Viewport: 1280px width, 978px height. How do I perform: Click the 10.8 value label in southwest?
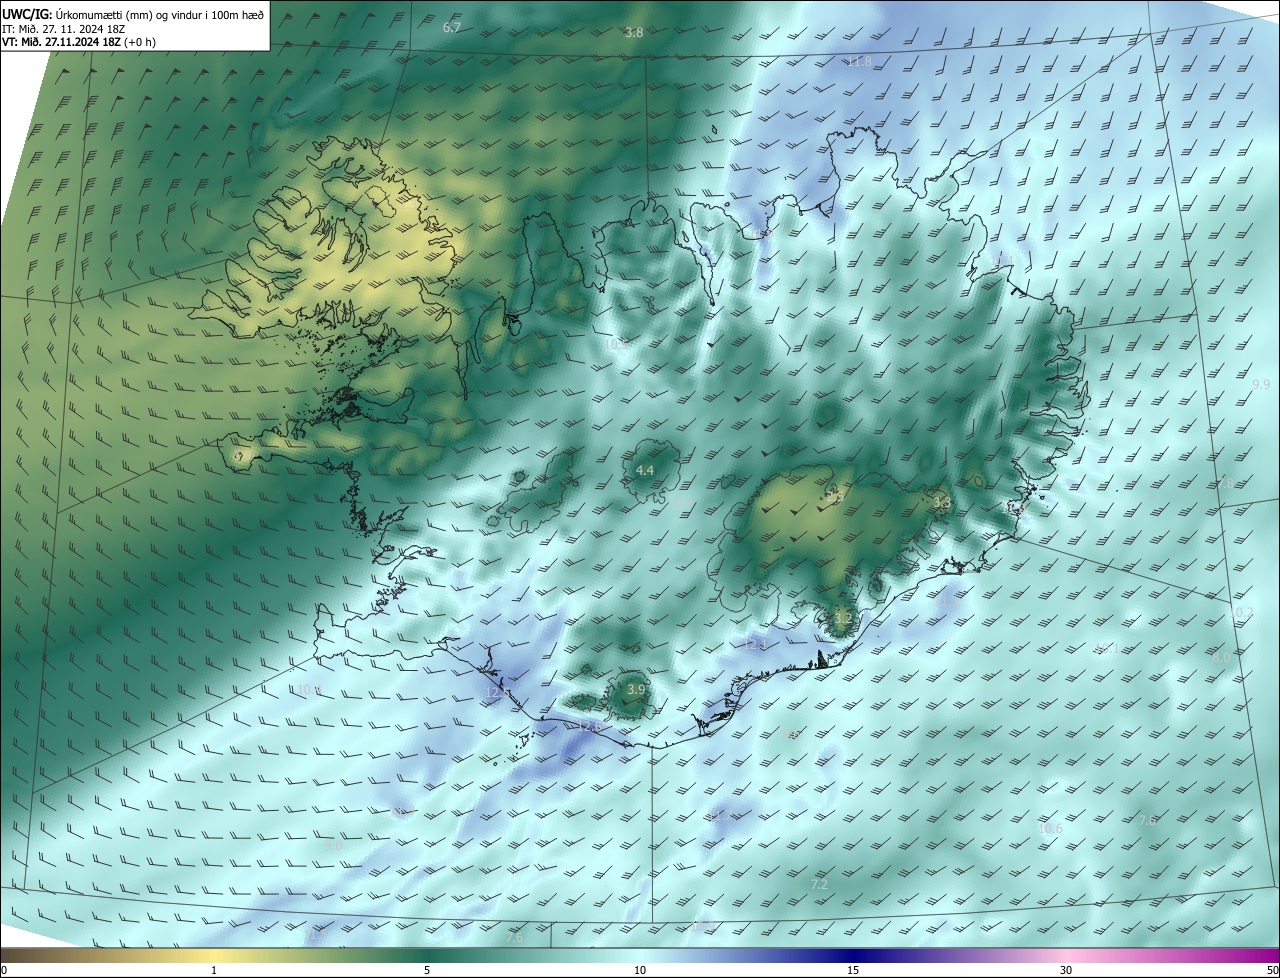pos(308,690)
